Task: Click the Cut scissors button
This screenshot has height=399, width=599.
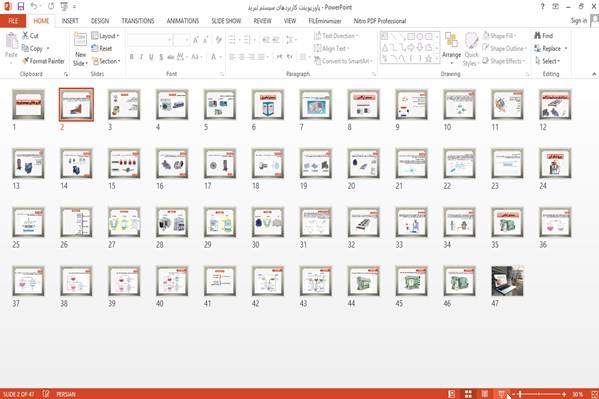Action: pos(30,36)
